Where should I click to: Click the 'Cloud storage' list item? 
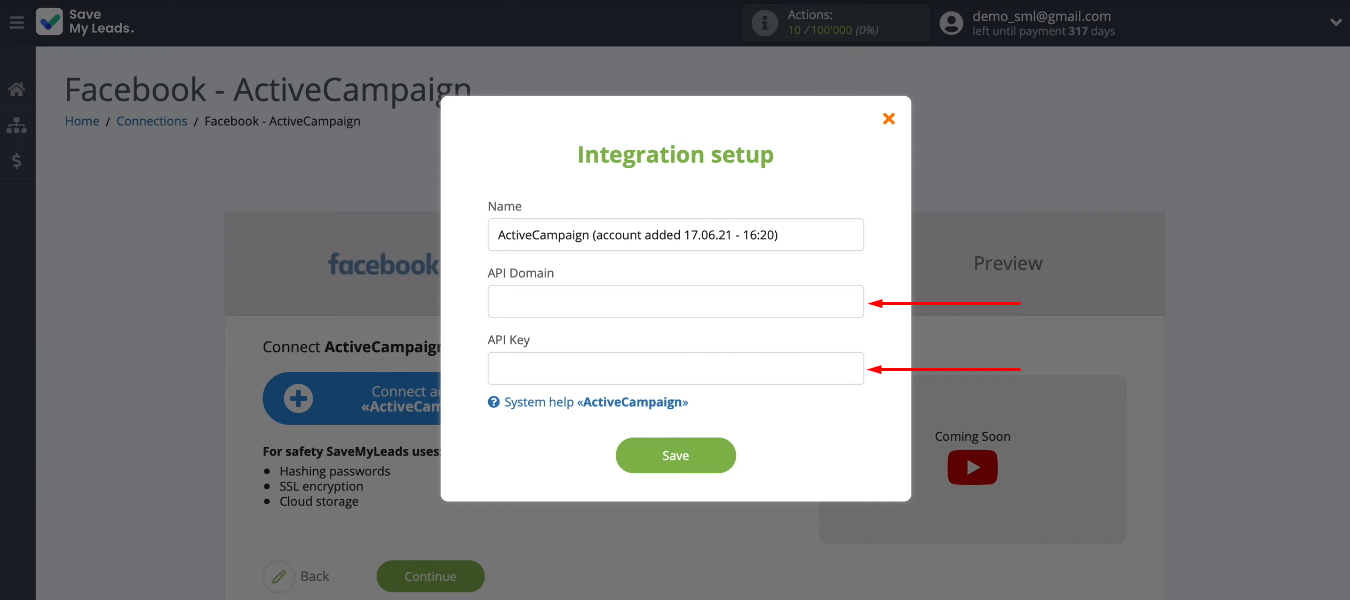tap(319, 501)
